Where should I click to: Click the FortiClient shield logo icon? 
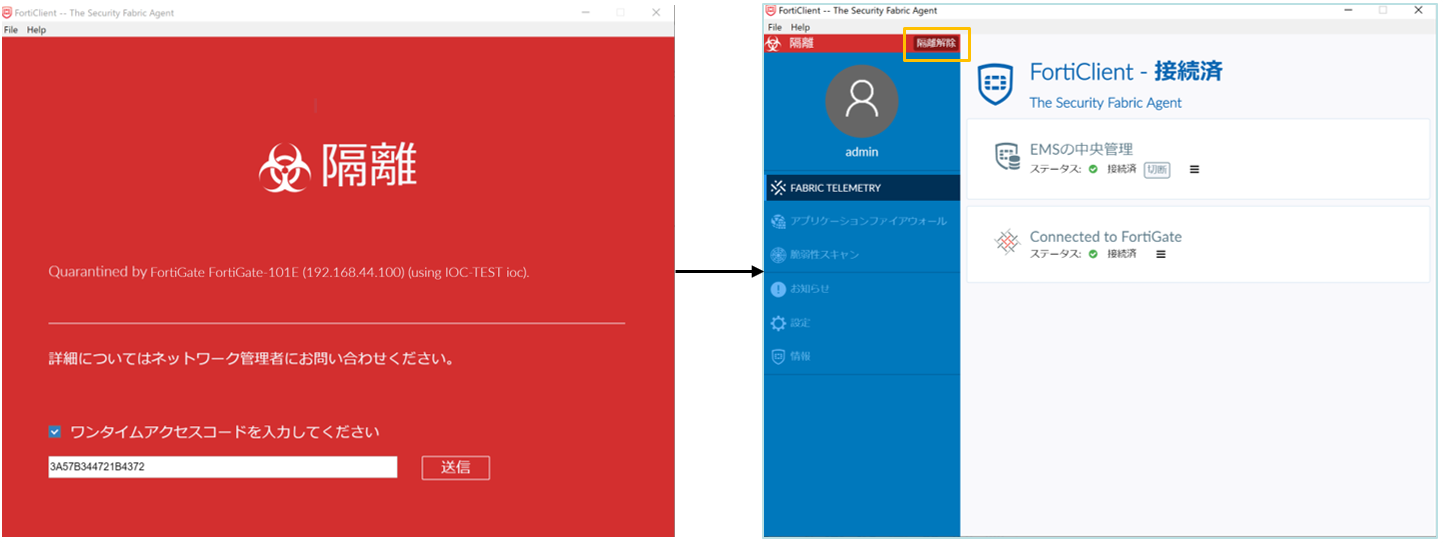pos(996,84)
